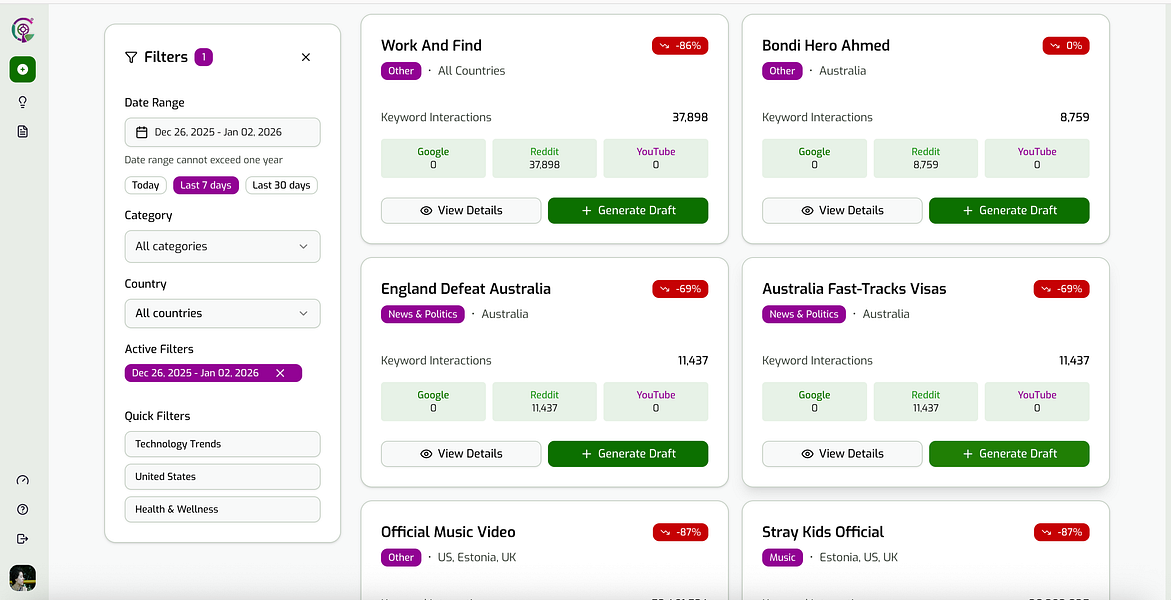Expand the All countries dropdown
The image size is (1171, 600).
[x=222, y=313]
